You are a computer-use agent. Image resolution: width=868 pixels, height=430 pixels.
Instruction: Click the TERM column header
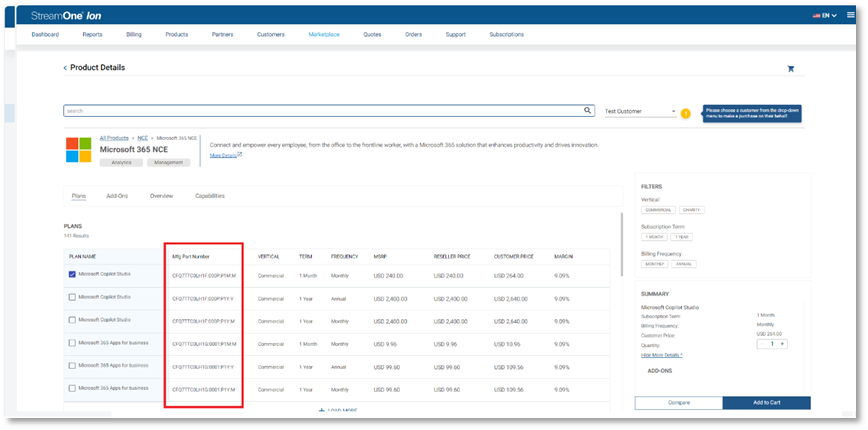305,257
